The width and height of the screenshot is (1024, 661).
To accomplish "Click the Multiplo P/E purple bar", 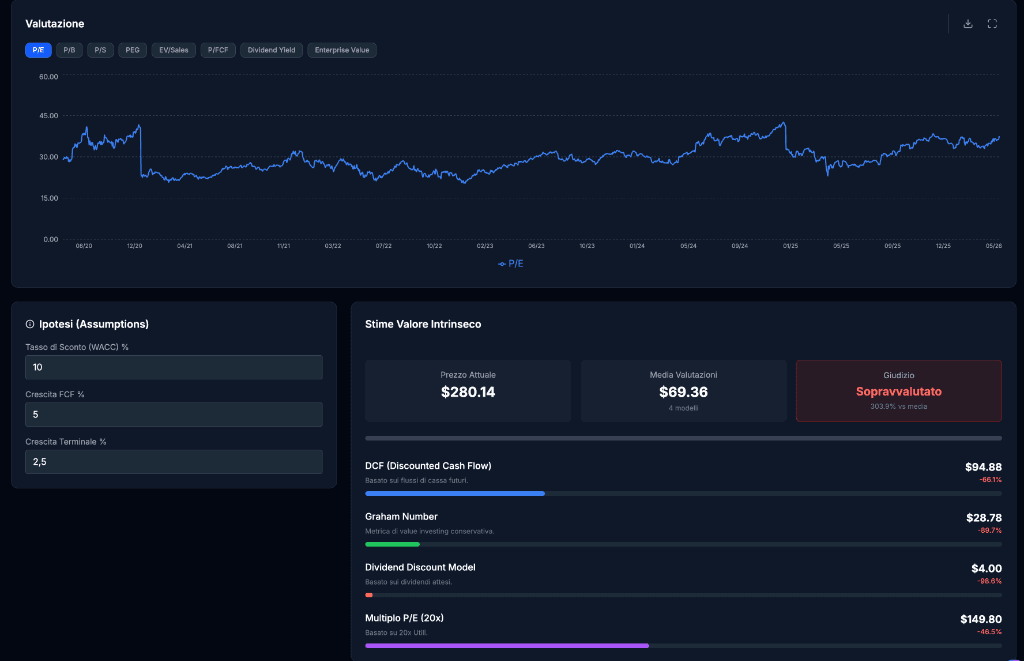I will [x=507, y=645].
